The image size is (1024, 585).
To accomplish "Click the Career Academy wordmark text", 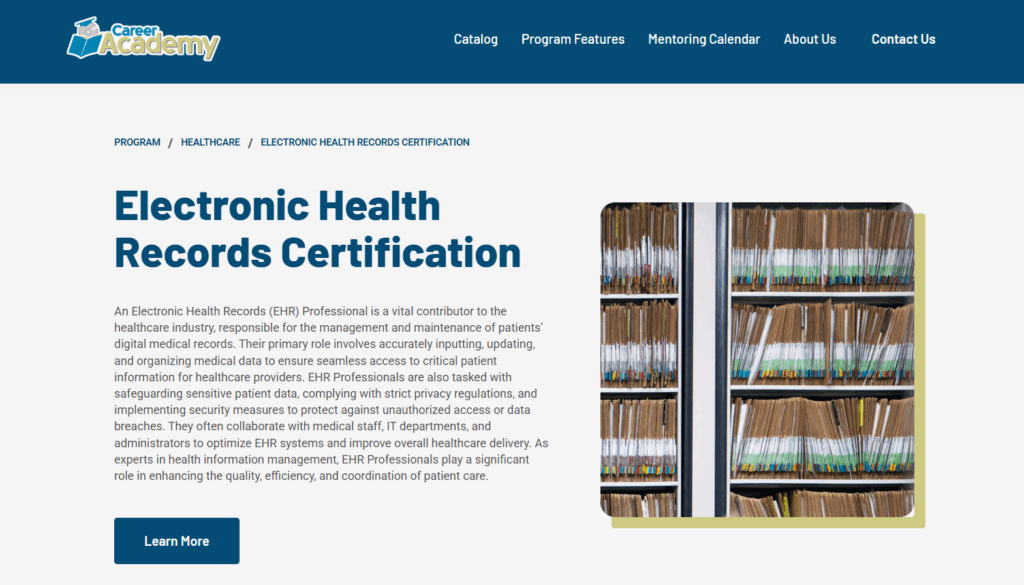I will [158, 40].
